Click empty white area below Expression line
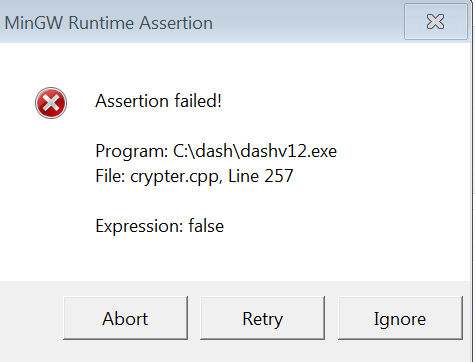The image size is (475, 362). [x=233, y=258]
